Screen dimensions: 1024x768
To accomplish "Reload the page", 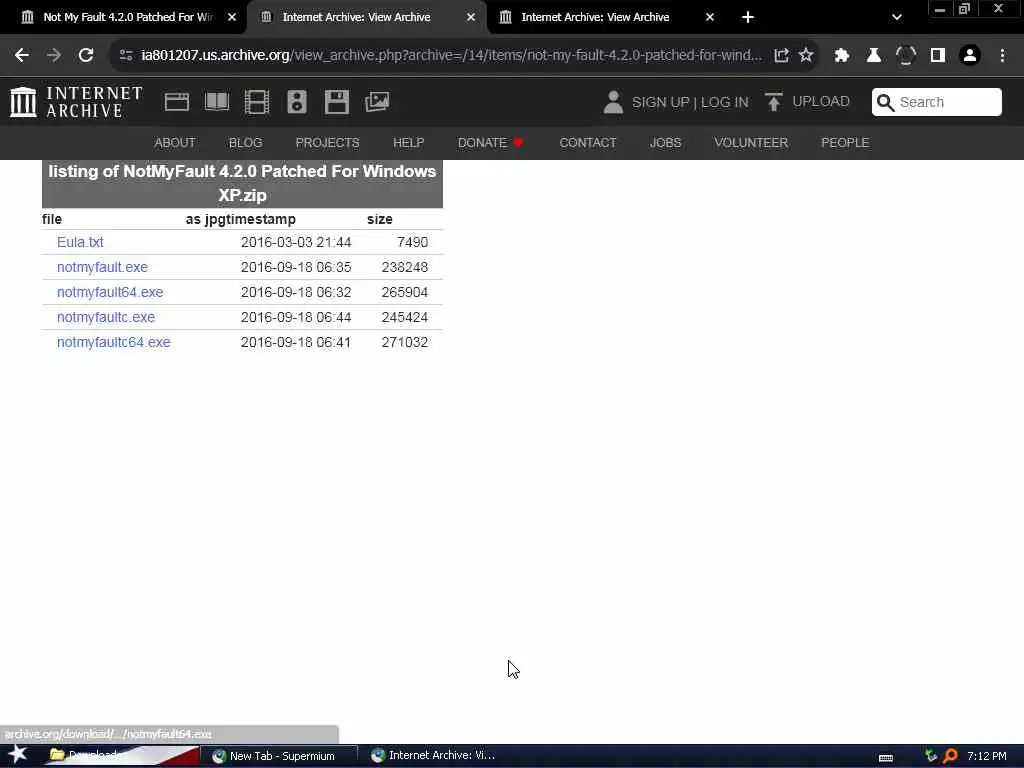I will click(x=86, y=56).
